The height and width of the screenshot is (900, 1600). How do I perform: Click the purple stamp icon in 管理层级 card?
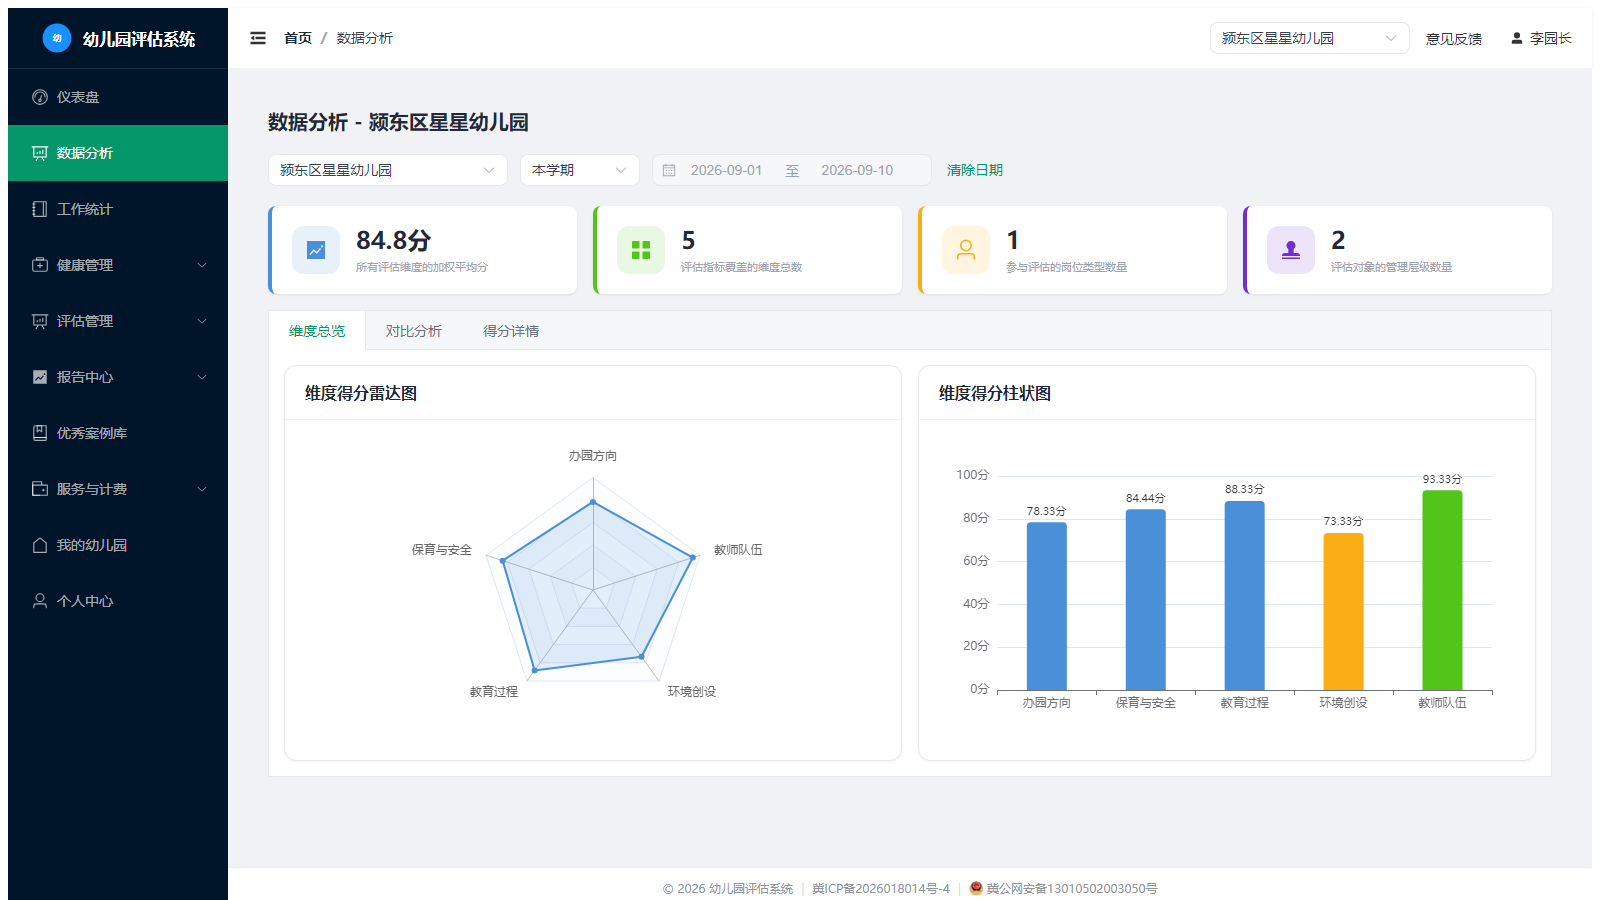tap(1291, 250)
